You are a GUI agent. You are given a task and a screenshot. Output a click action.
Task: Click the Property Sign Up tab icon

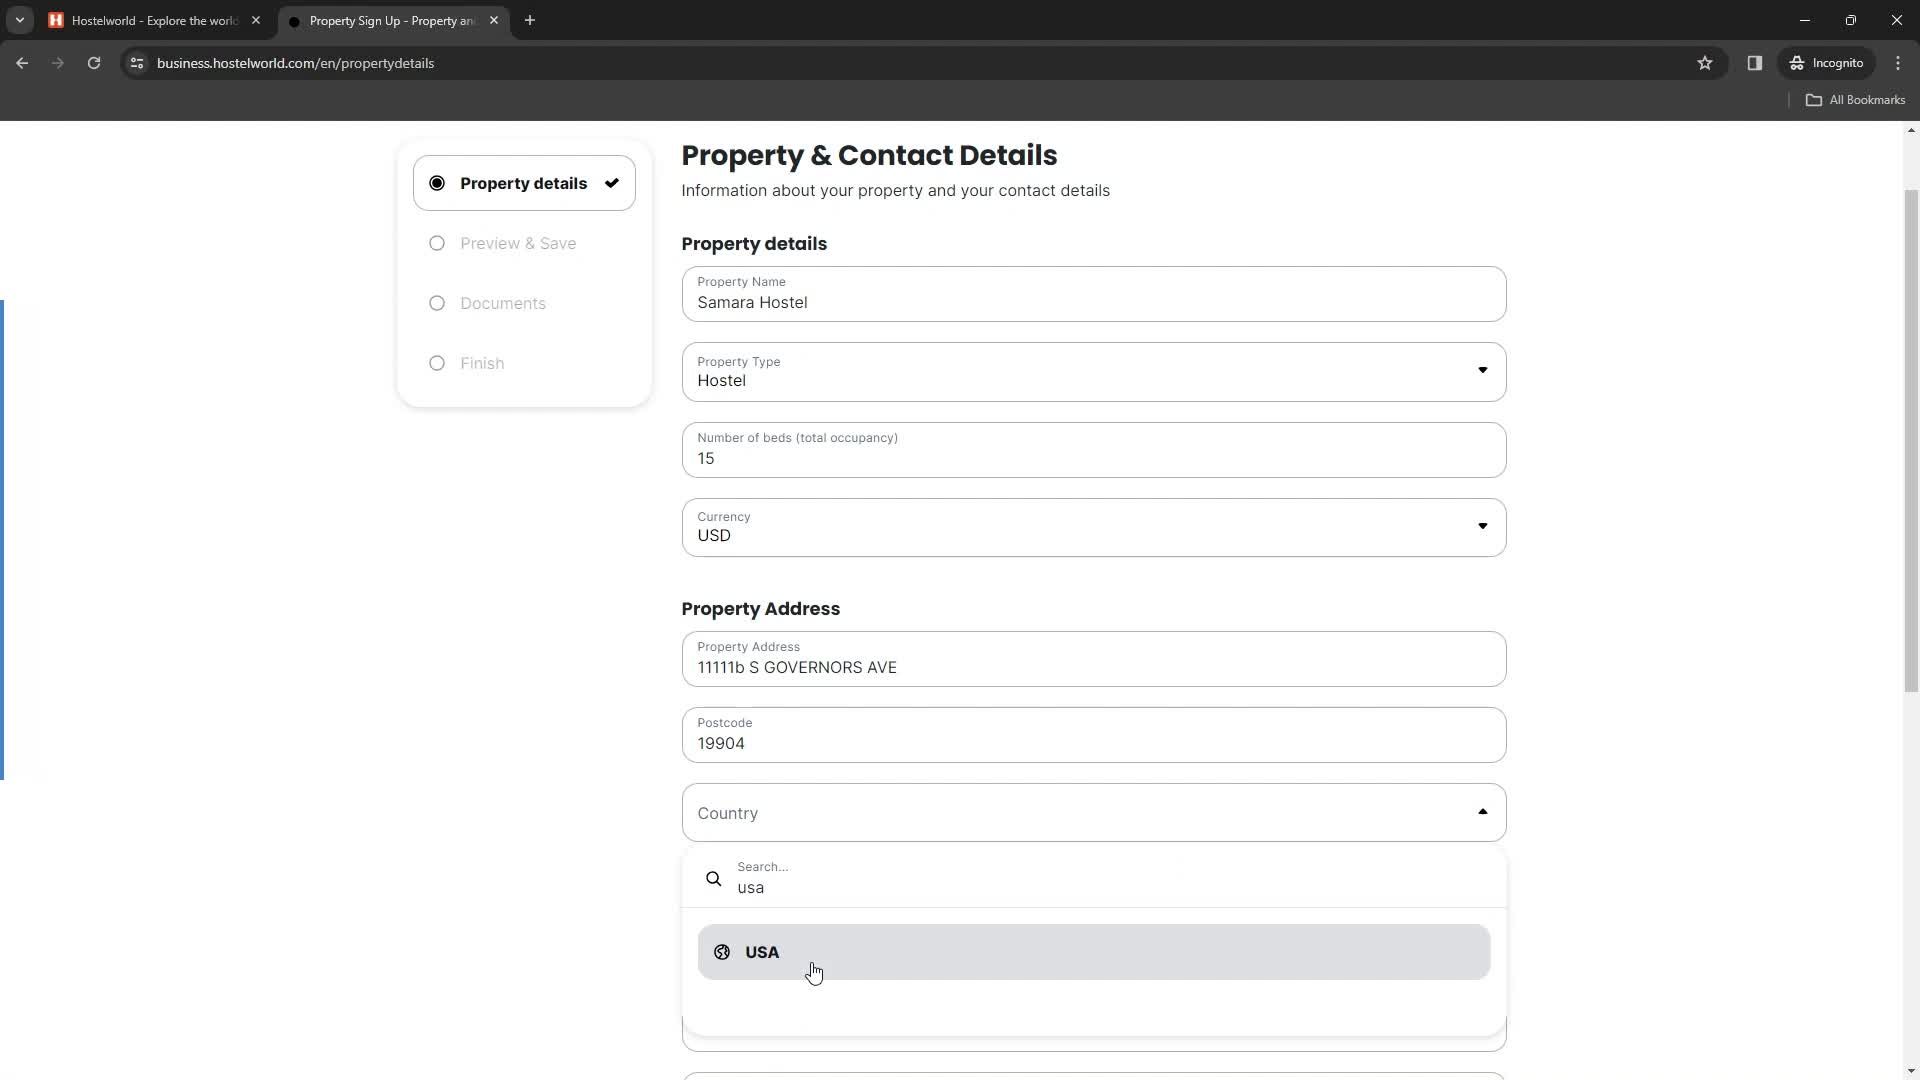pos(293,20)
